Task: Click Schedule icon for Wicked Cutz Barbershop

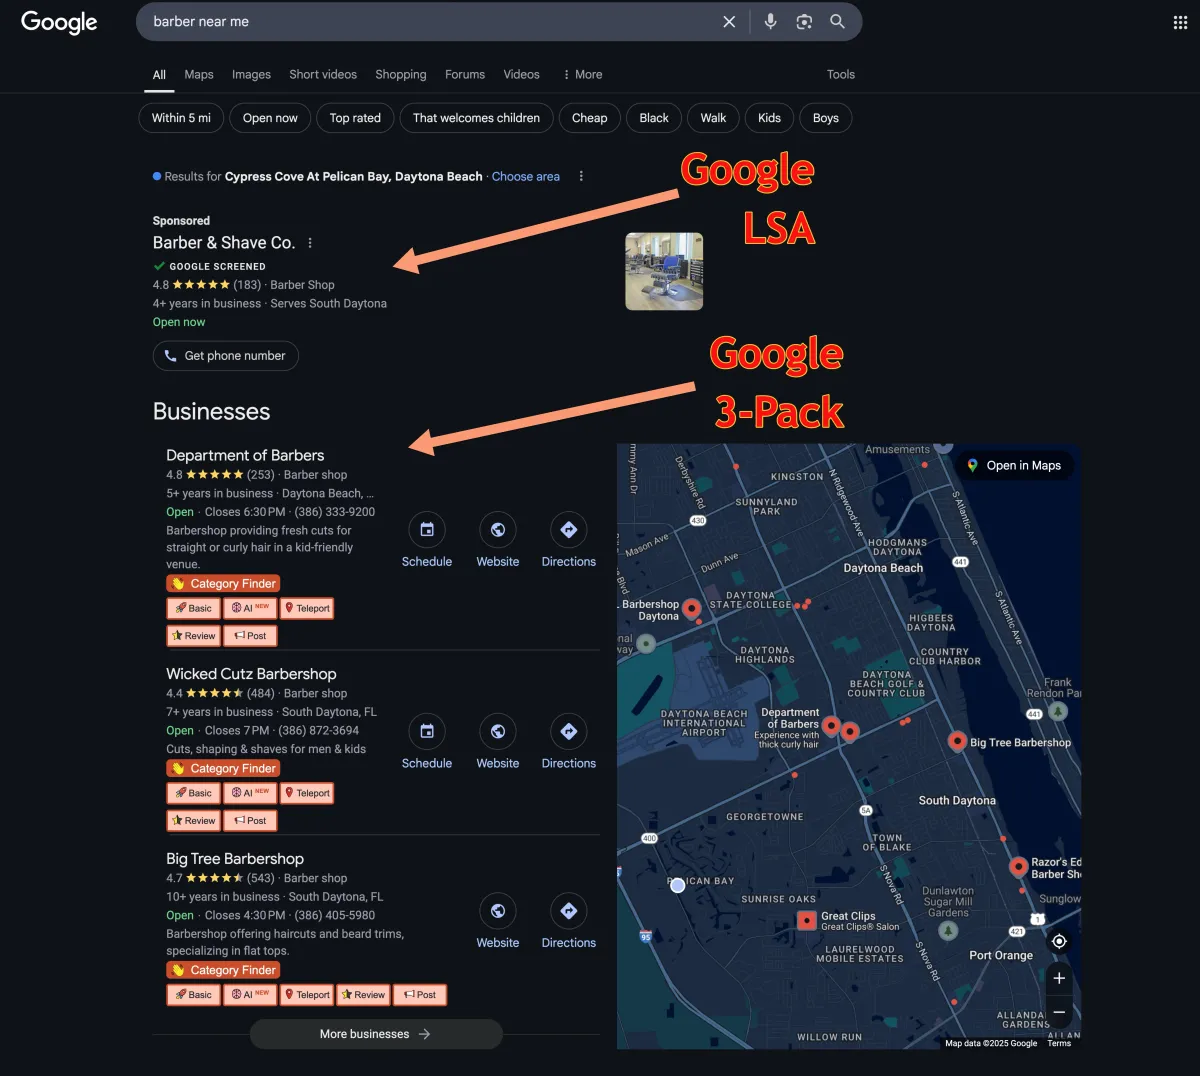Action: pyautogui.click(x=427, y=732)
